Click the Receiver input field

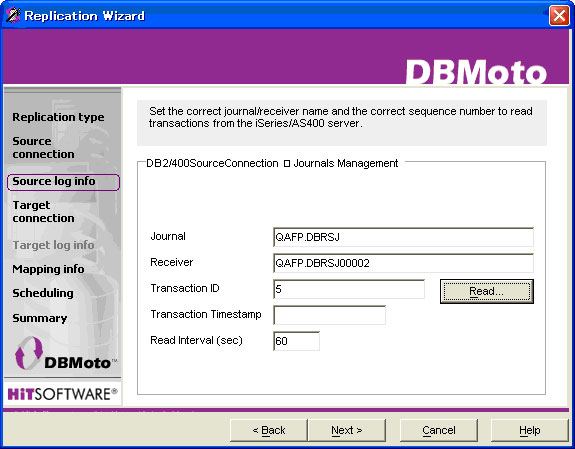[x=403, y=263]
